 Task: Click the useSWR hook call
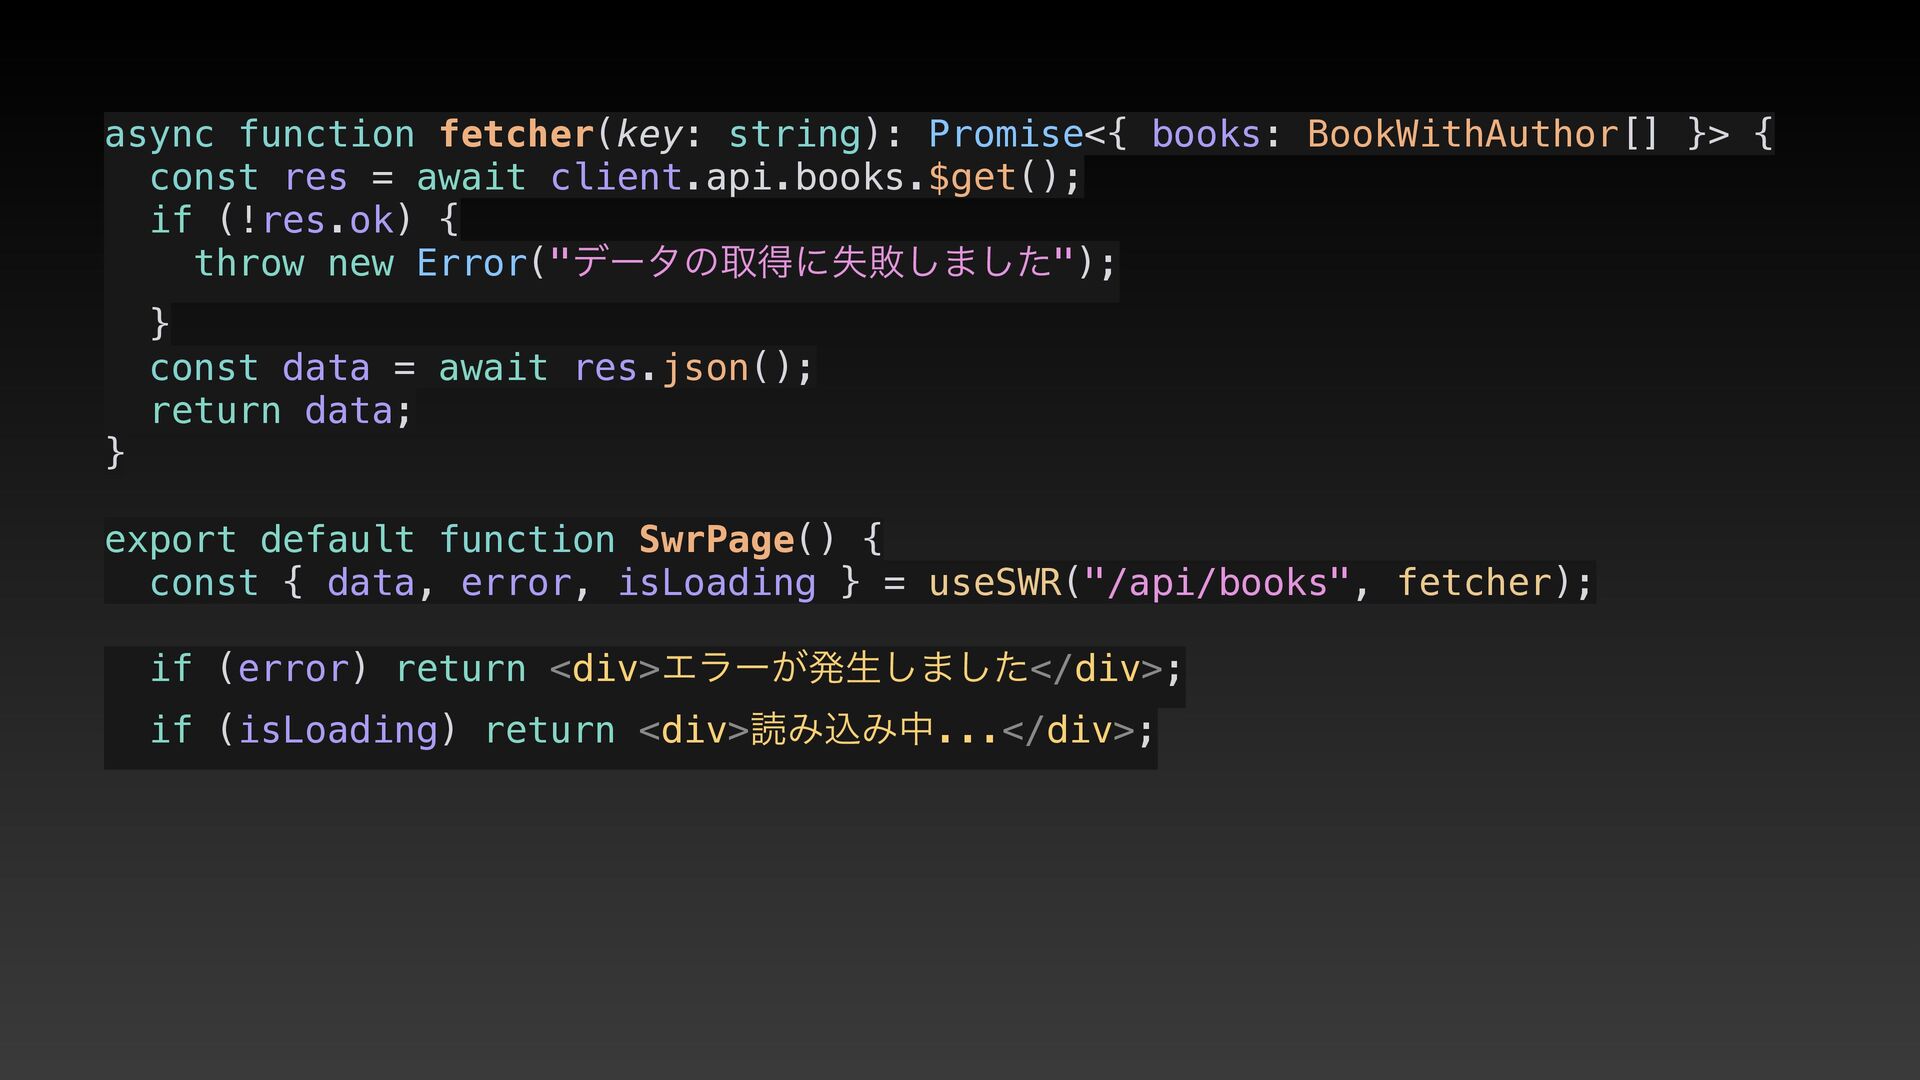994,583
